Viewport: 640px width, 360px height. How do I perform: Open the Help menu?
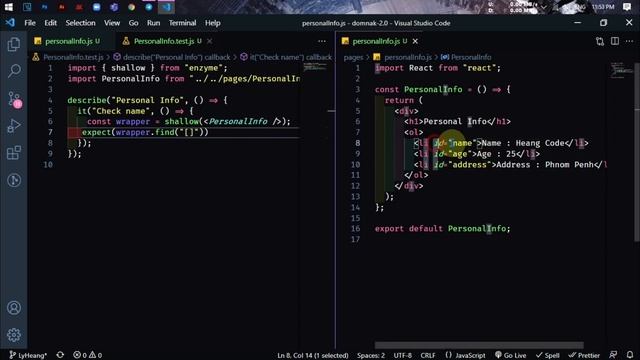[x=213, y=23]
